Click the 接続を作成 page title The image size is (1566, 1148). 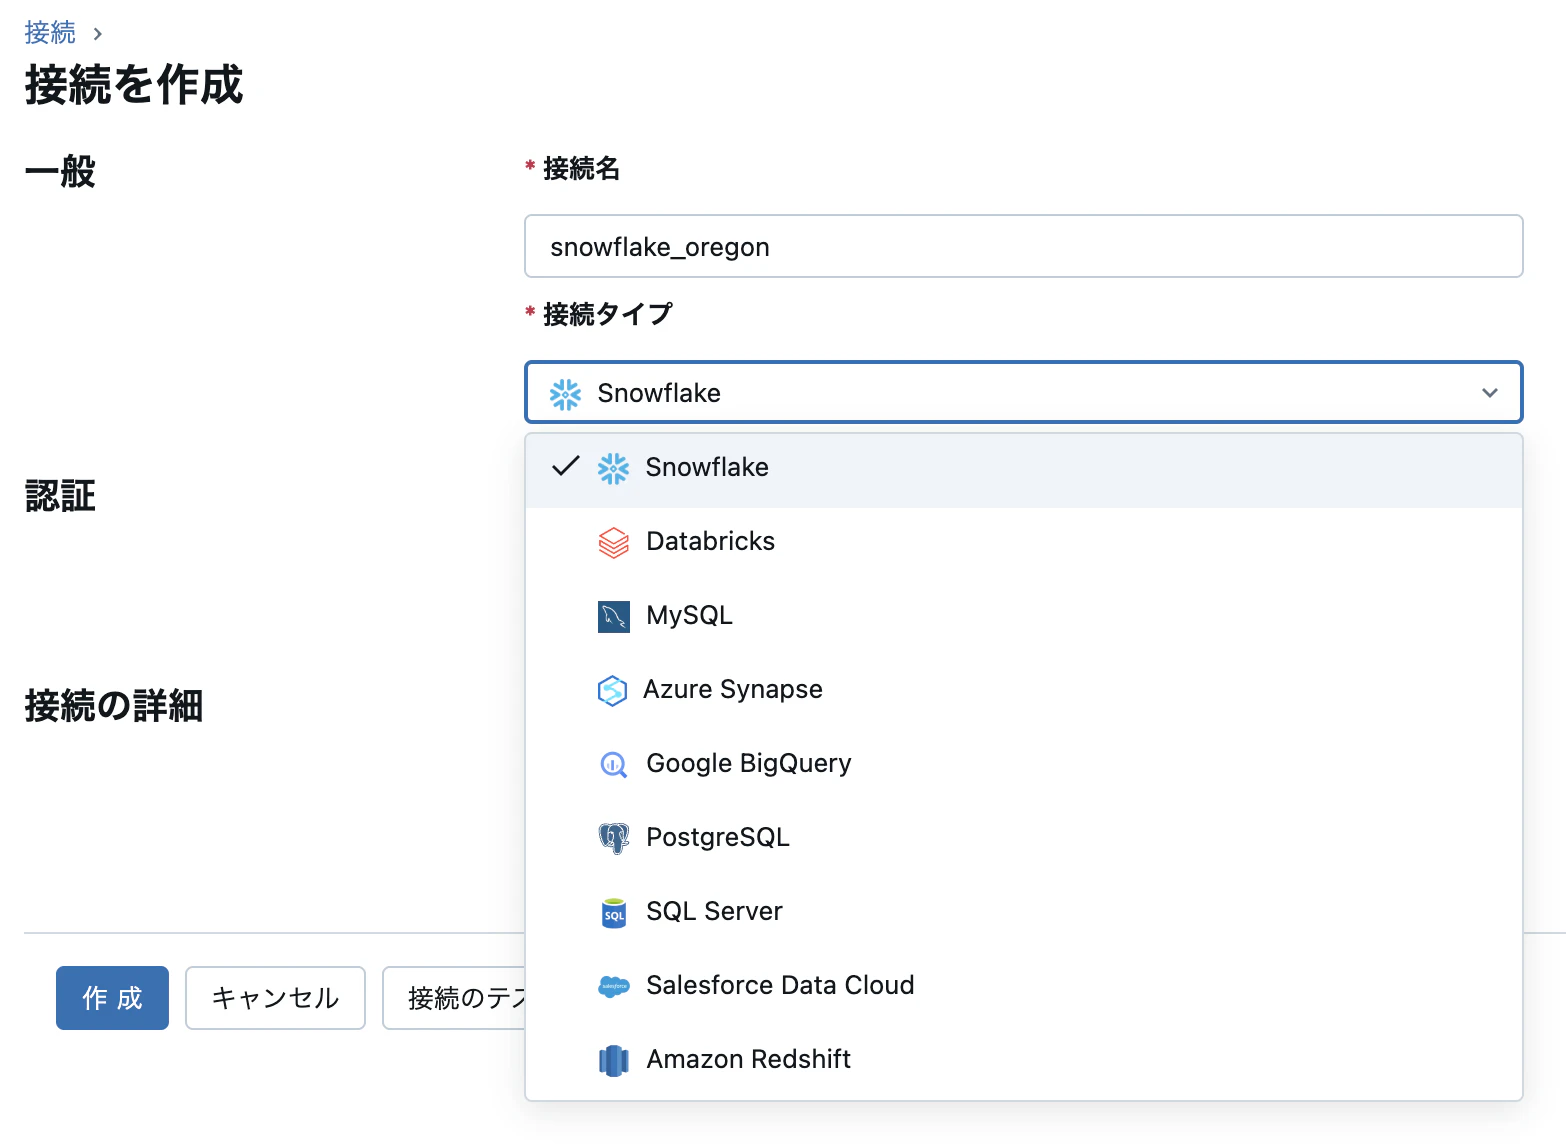[x=134, y=85]
